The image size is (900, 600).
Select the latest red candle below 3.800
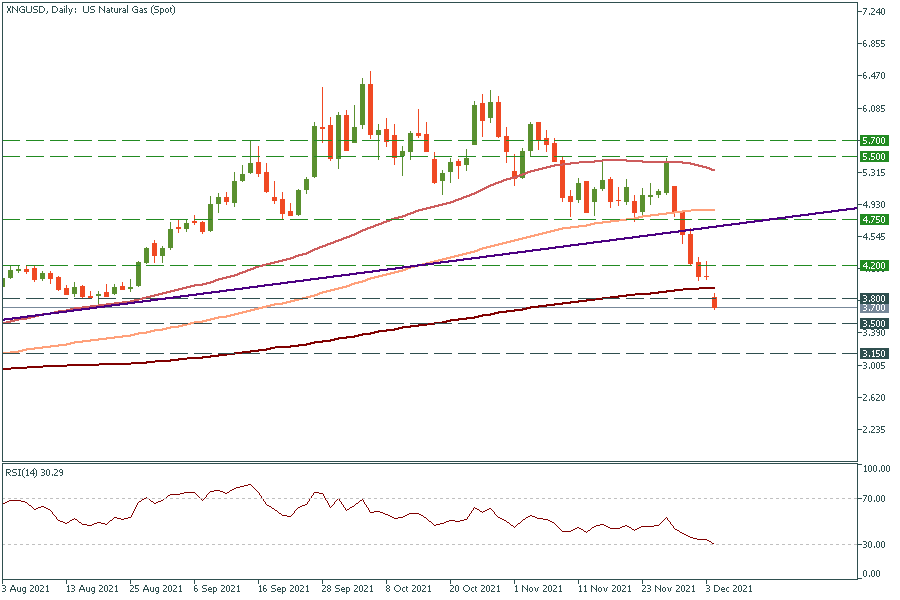[715, 304]
